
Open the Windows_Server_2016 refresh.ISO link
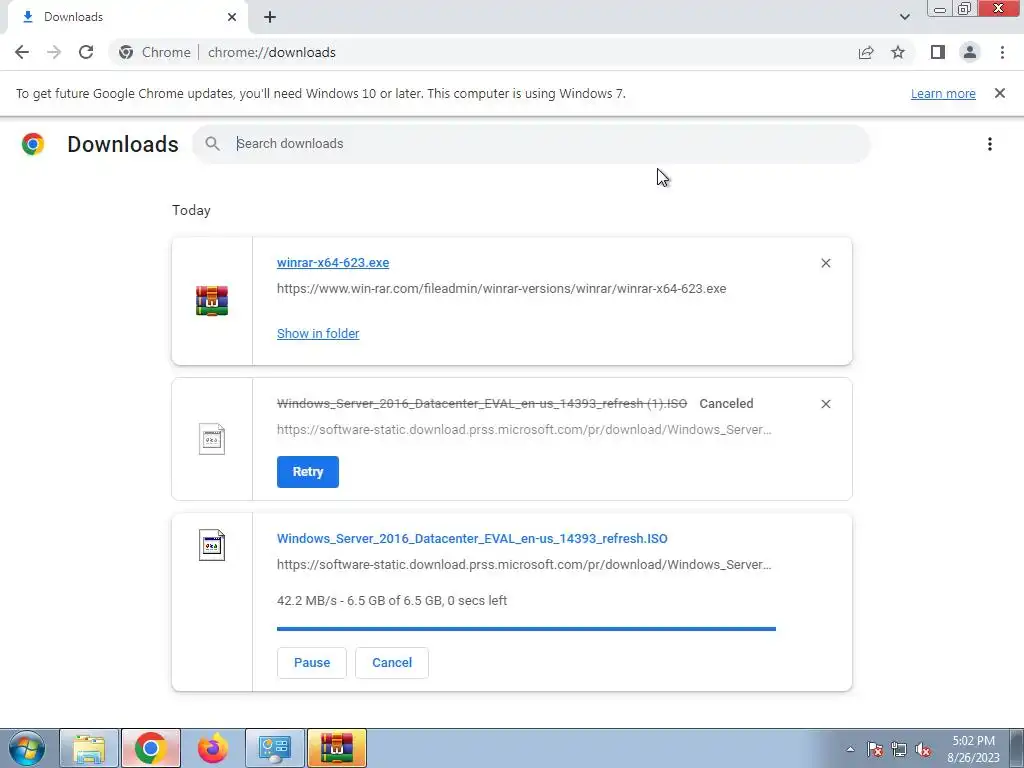(x=472, y=539)
